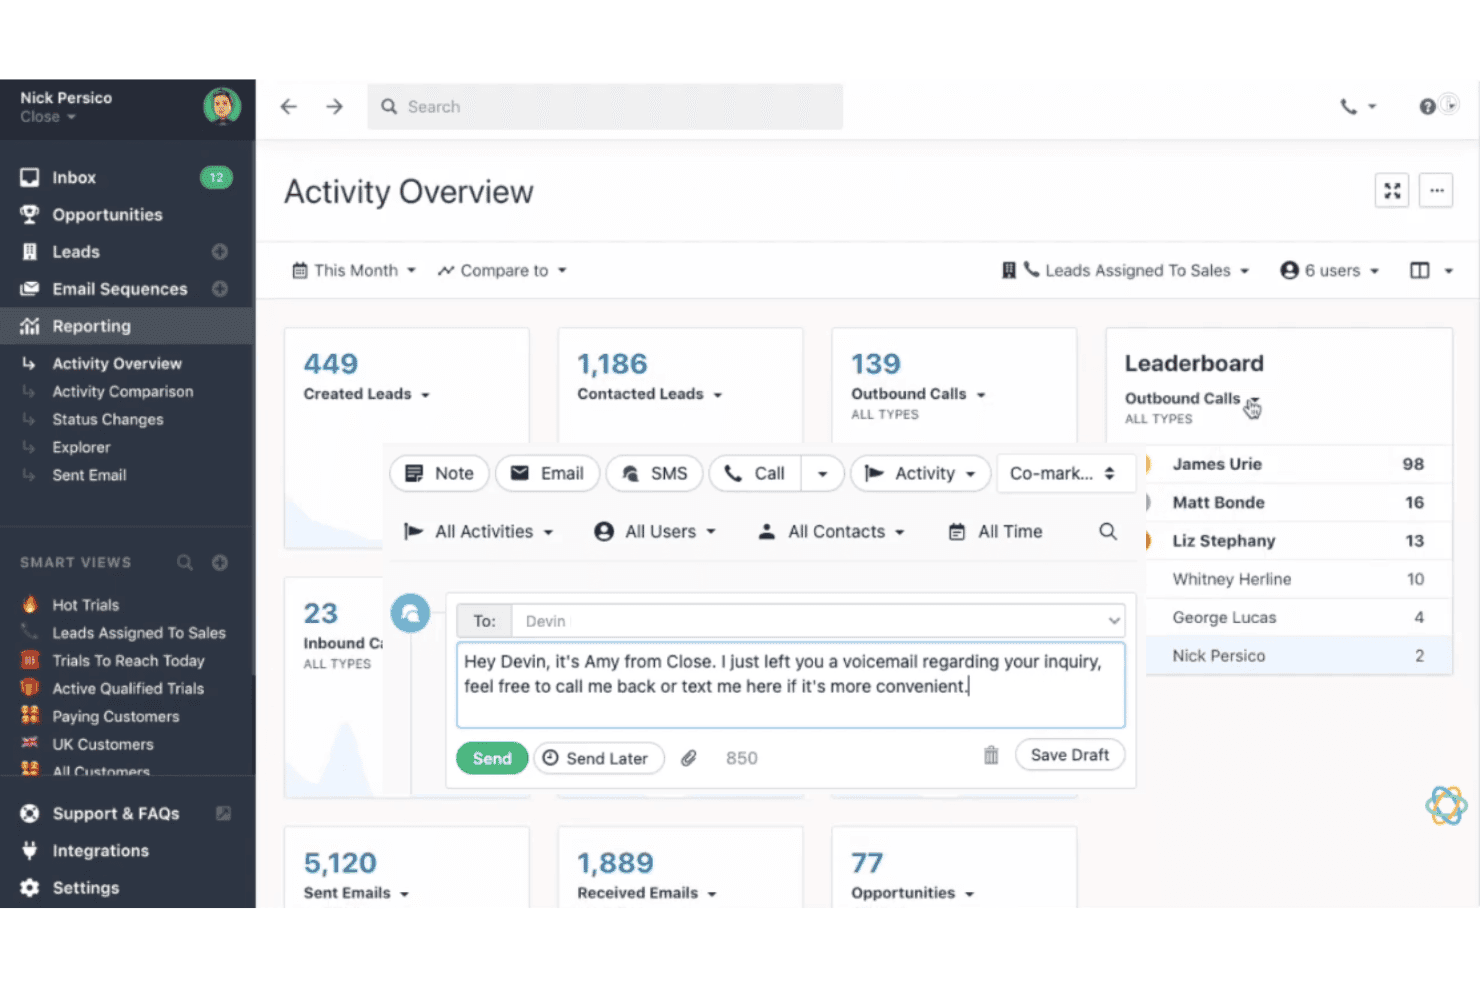Add new Email Sequence with plus icon

220,289
